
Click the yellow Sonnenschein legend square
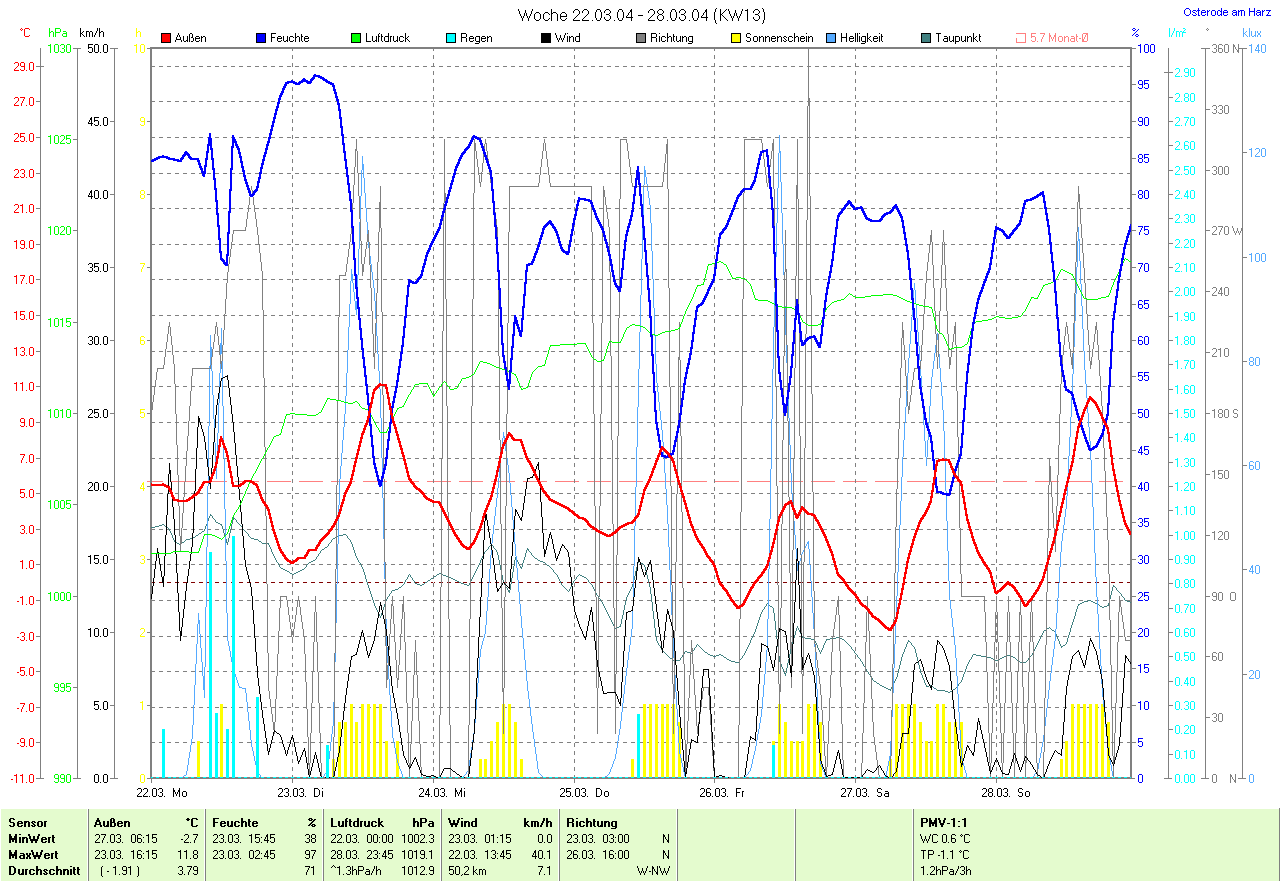coord(736,38)
